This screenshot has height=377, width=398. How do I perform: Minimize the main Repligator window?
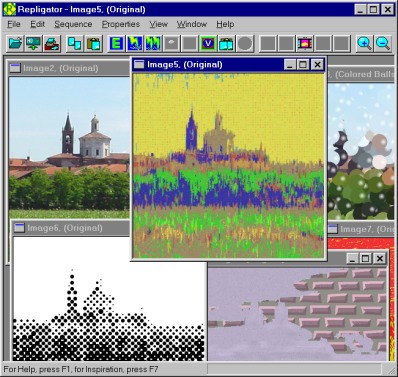pos(360,9)
